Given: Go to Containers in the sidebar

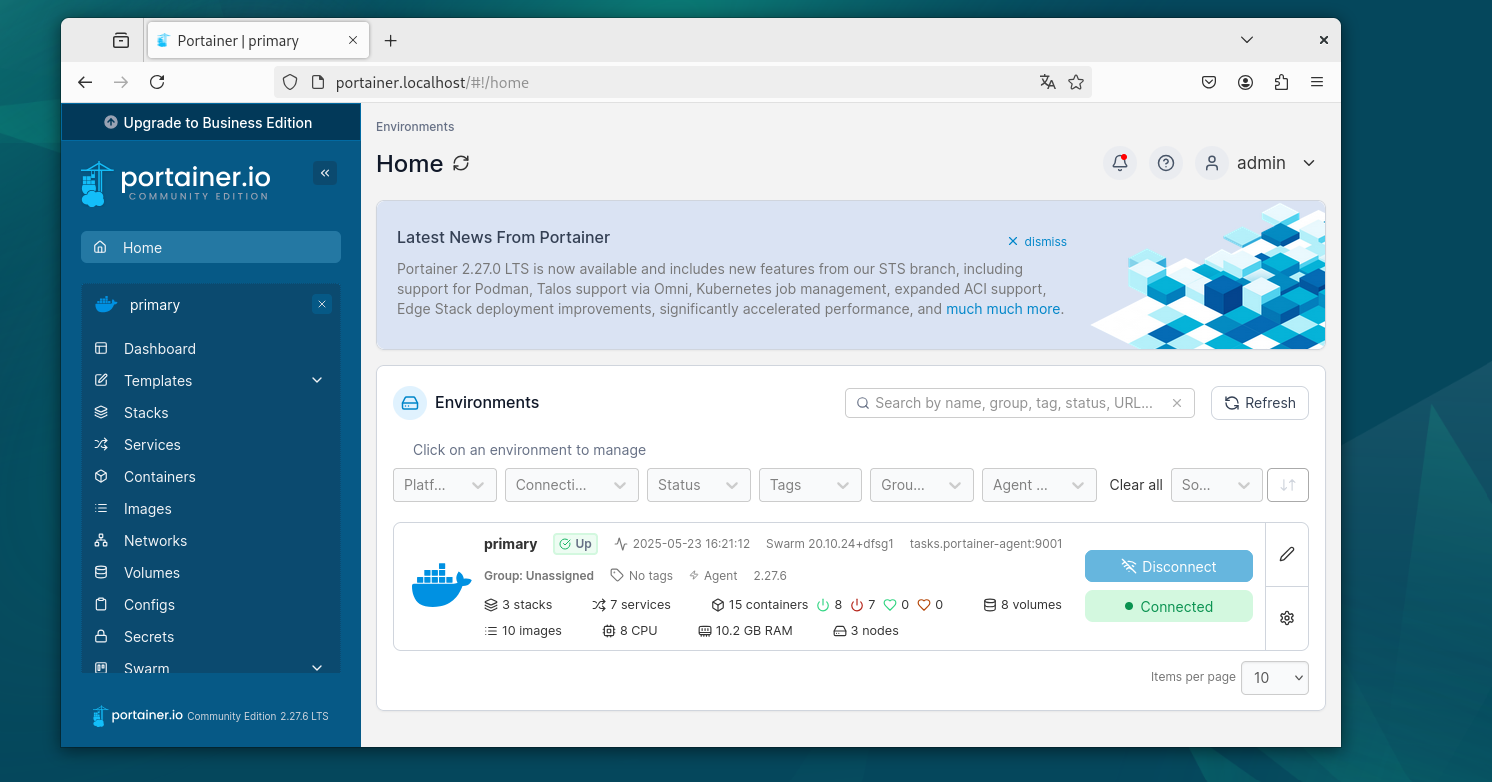Looking at the screenshot, I should (x=159, y=477).
